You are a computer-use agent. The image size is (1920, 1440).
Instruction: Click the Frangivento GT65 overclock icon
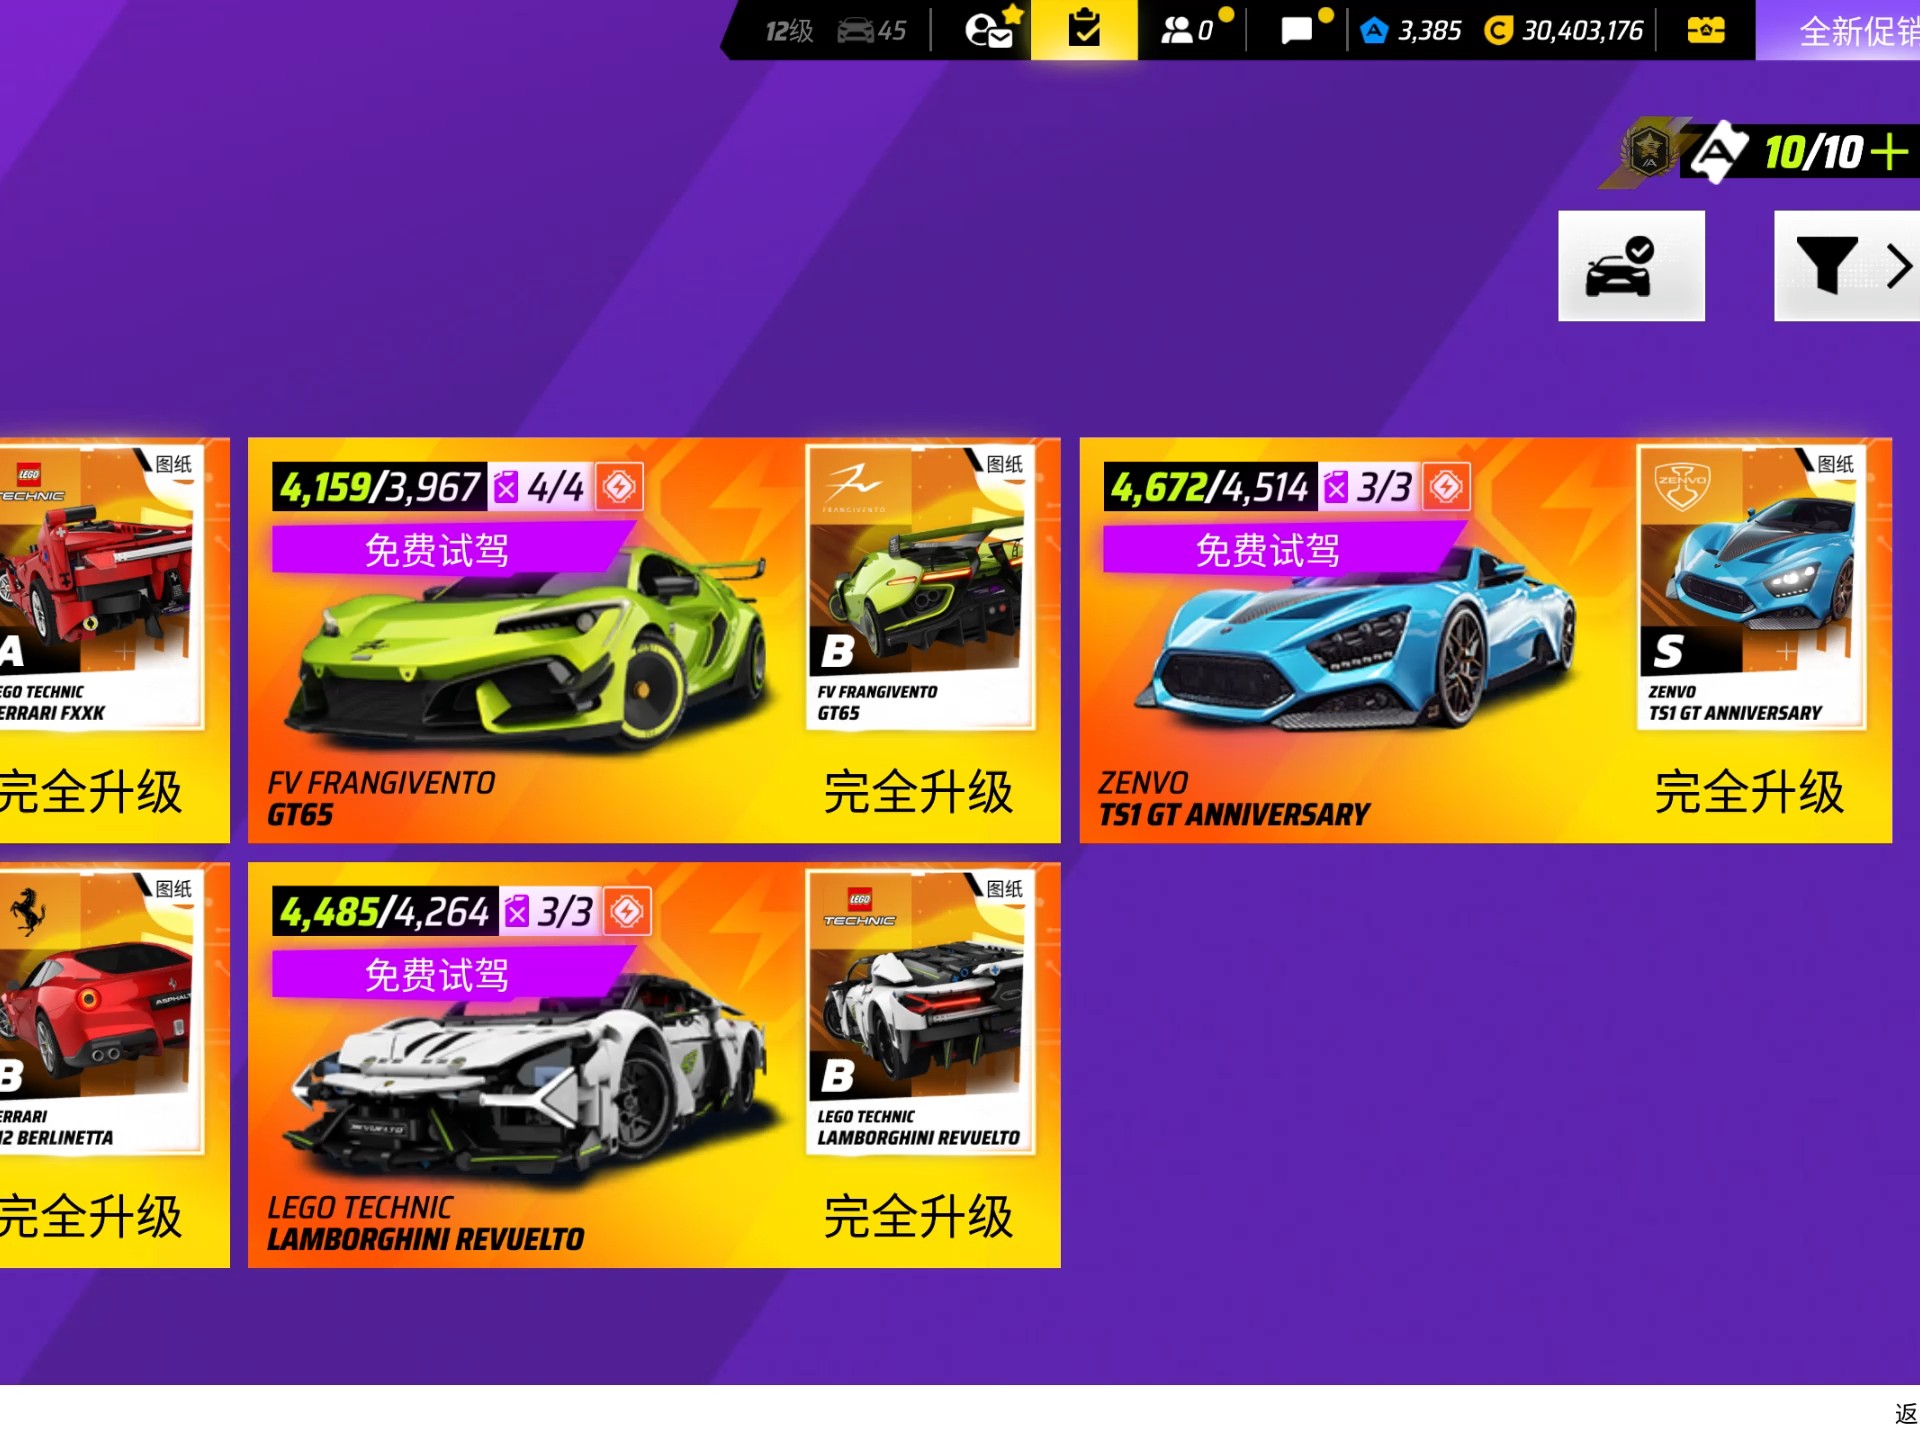[x=619, y=487]
